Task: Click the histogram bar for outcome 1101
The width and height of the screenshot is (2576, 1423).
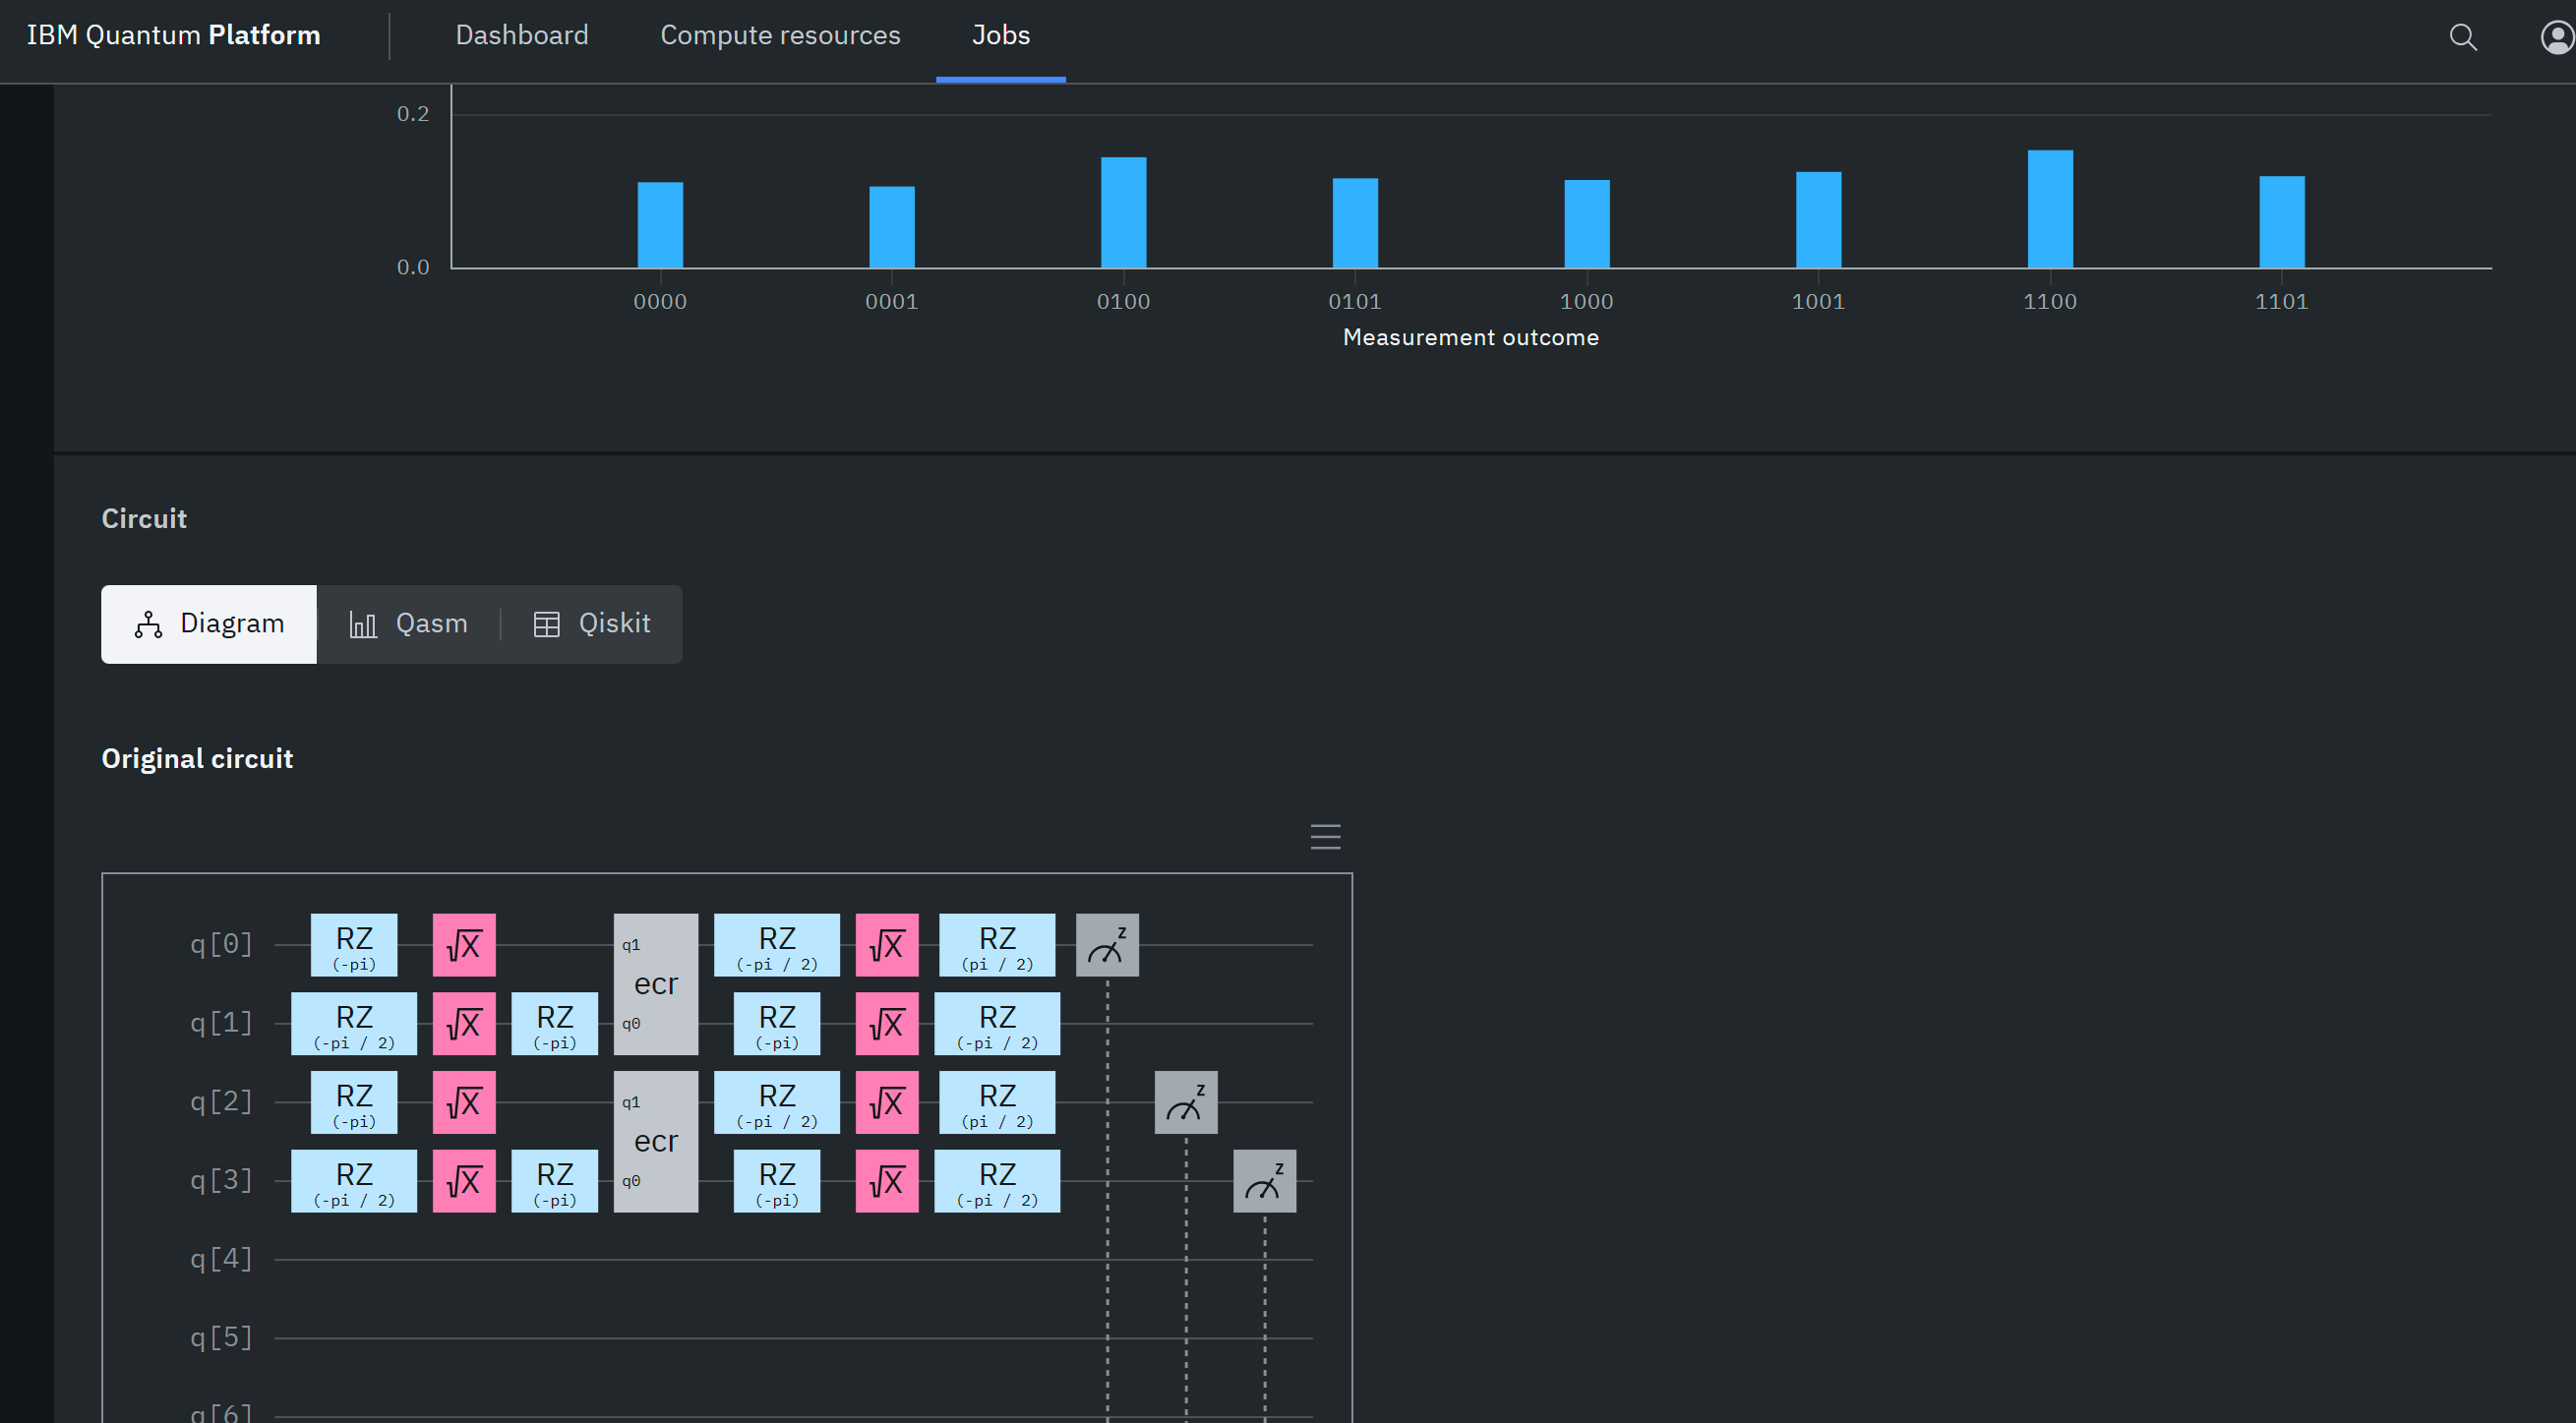Action: tap(2282, 222)
